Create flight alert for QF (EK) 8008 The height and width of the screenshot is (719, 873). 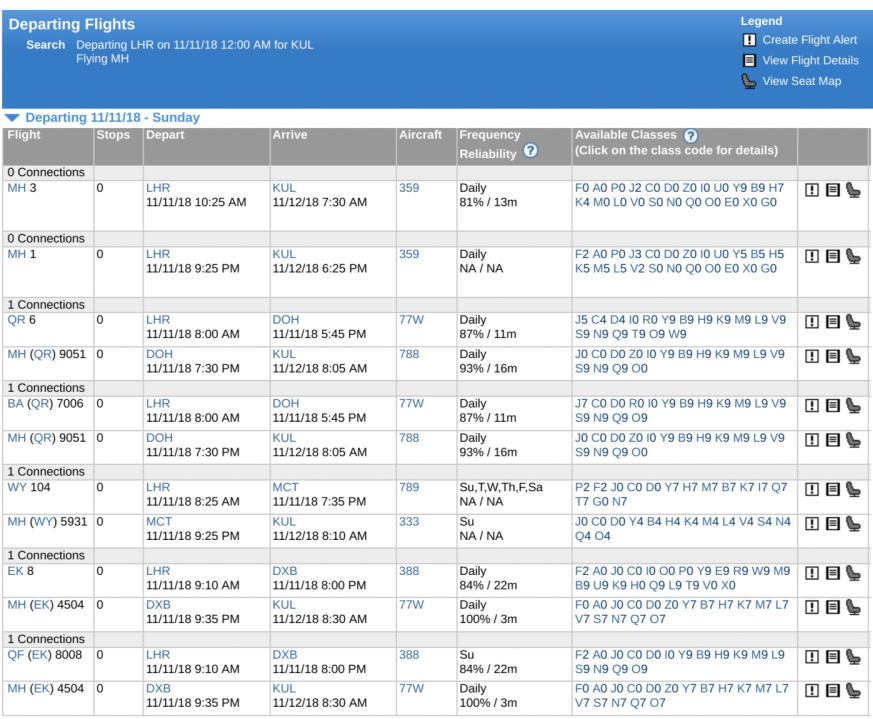812,657
